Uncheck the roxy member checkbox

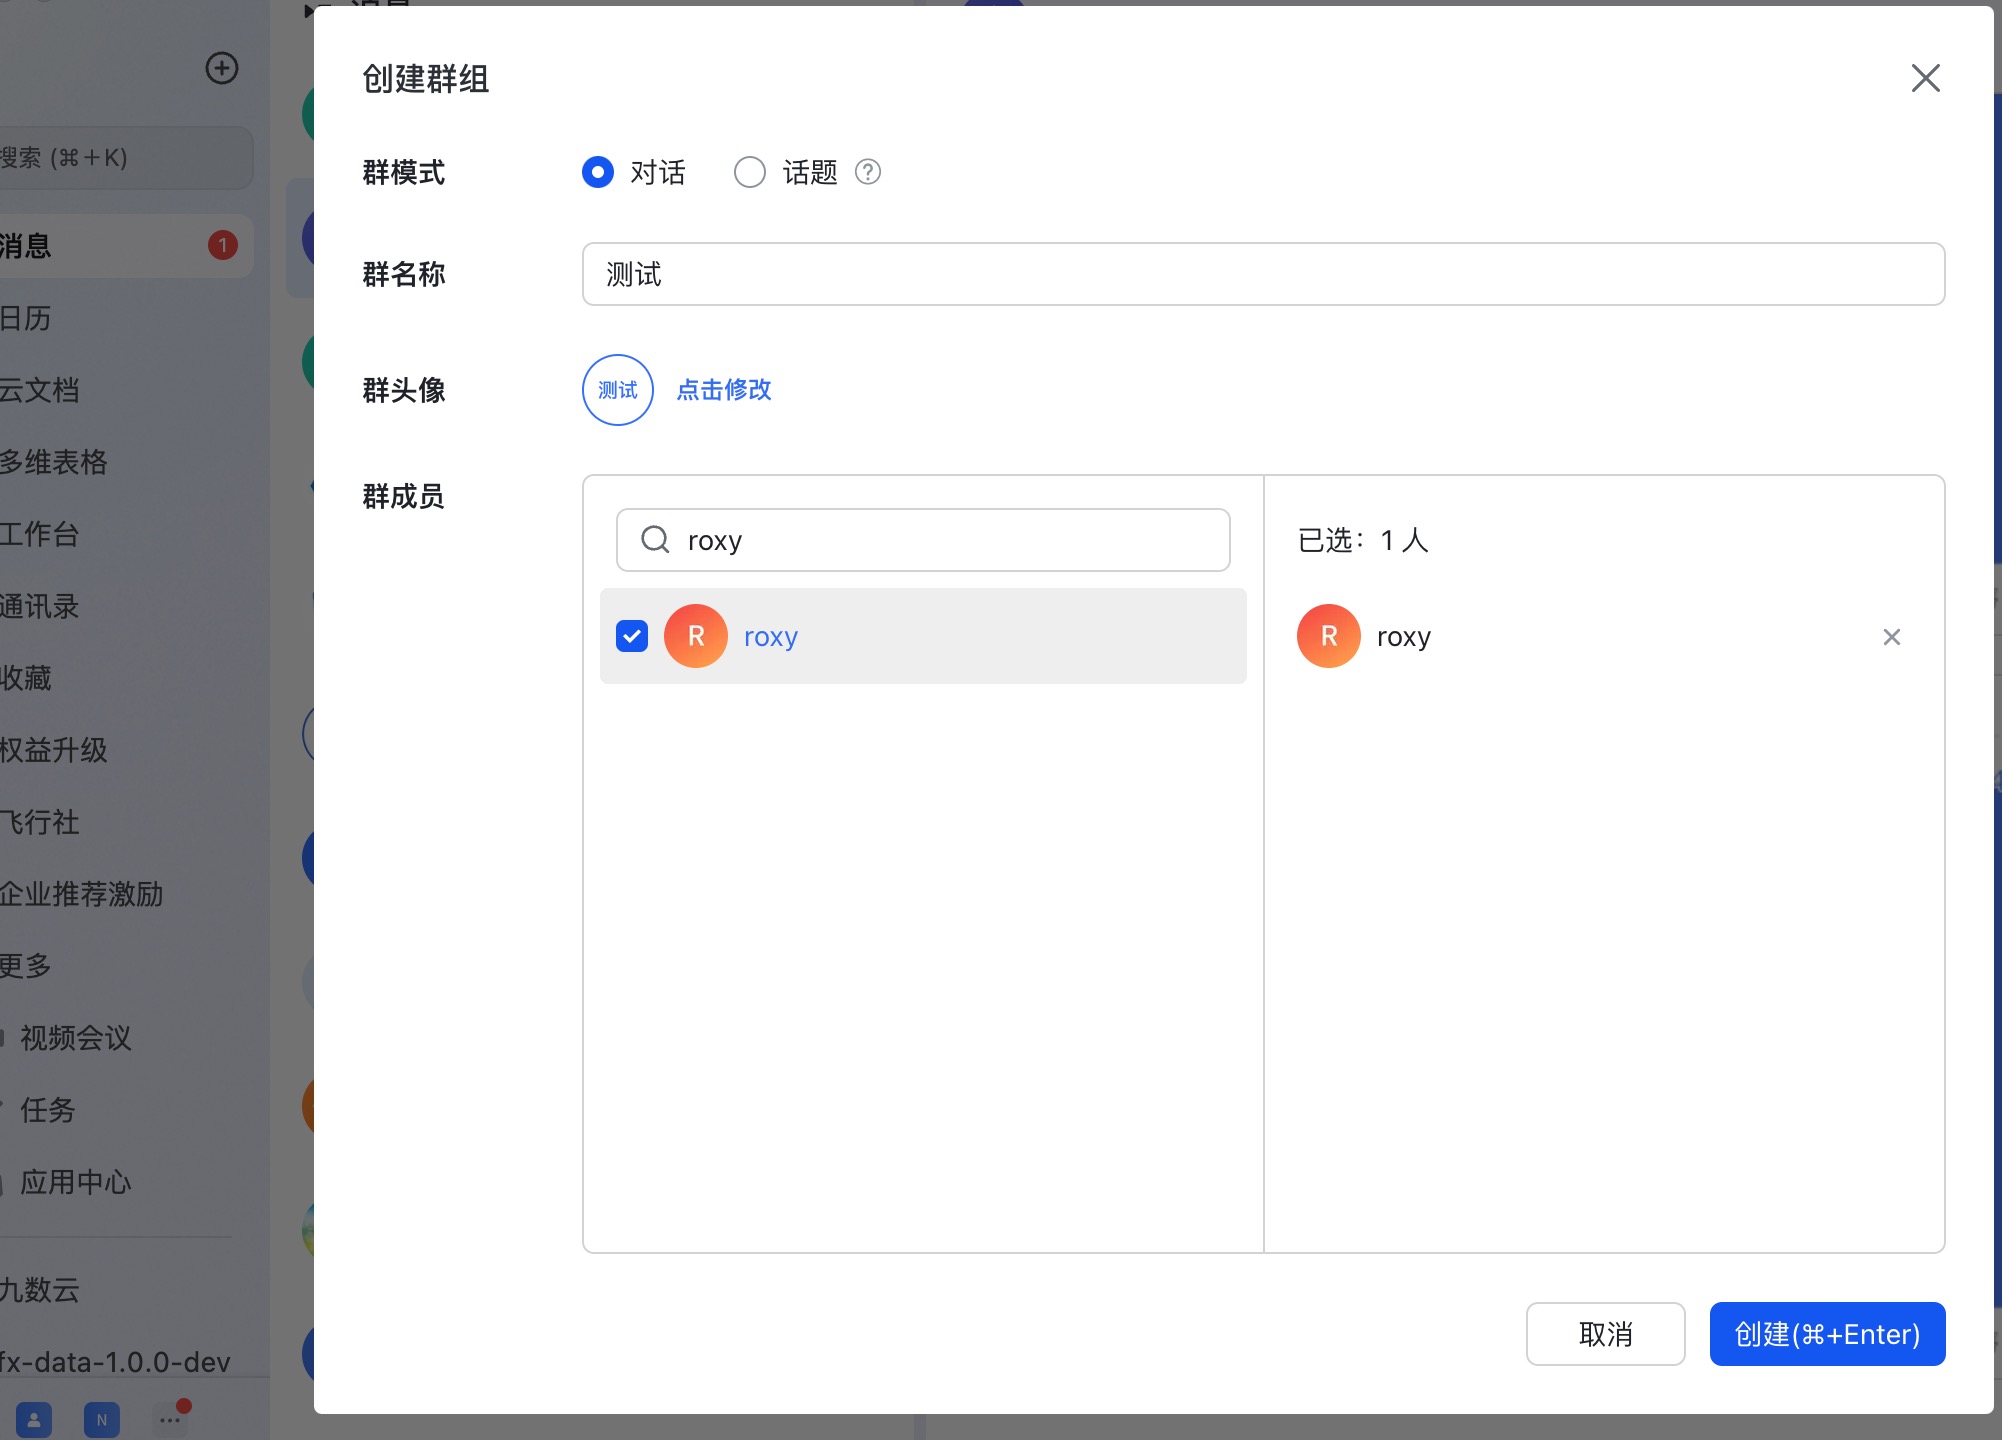(x=632, y=636)
